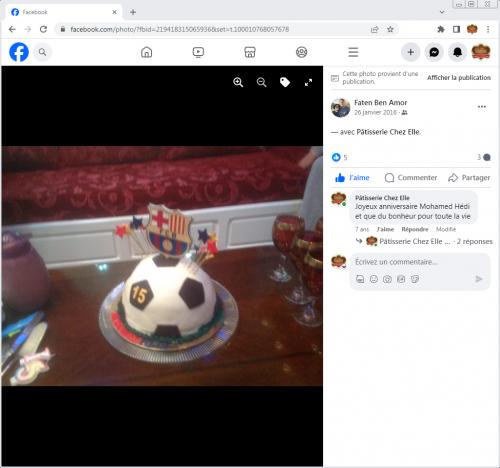Image resolution: width=500 pixels, height=468 pixels.
Task: Go back in browser
Action: click(x=12, y=29)
